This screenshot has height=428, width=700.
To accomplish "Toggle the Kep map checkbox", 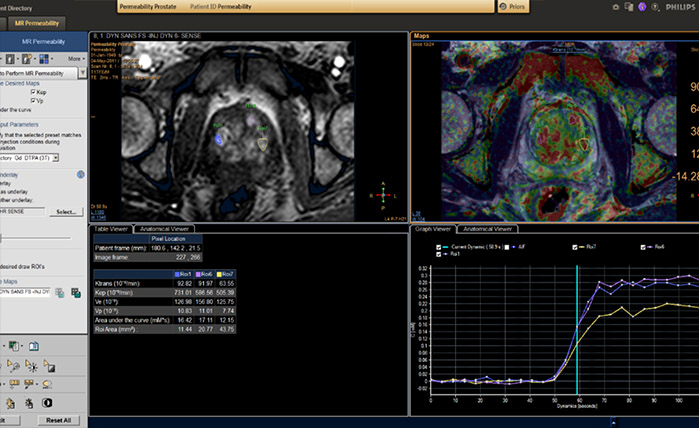I will 34,91.
